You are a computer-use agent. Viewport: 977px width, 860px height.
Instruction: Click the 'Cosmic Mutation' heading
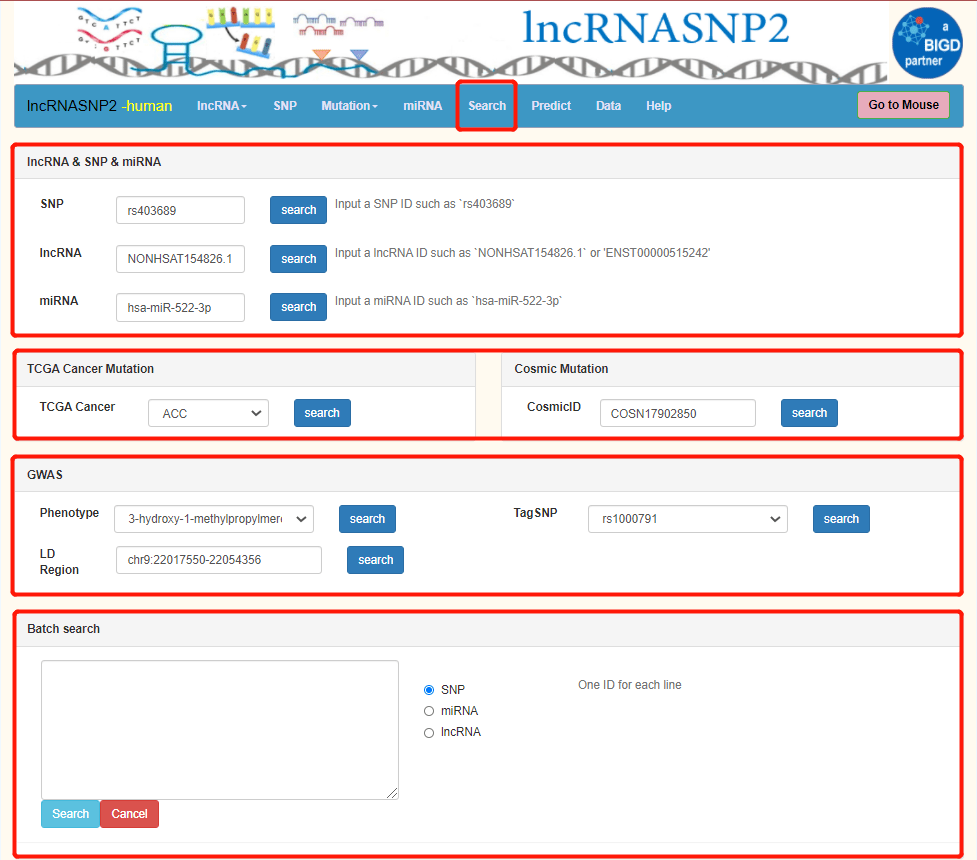(561, 369)
